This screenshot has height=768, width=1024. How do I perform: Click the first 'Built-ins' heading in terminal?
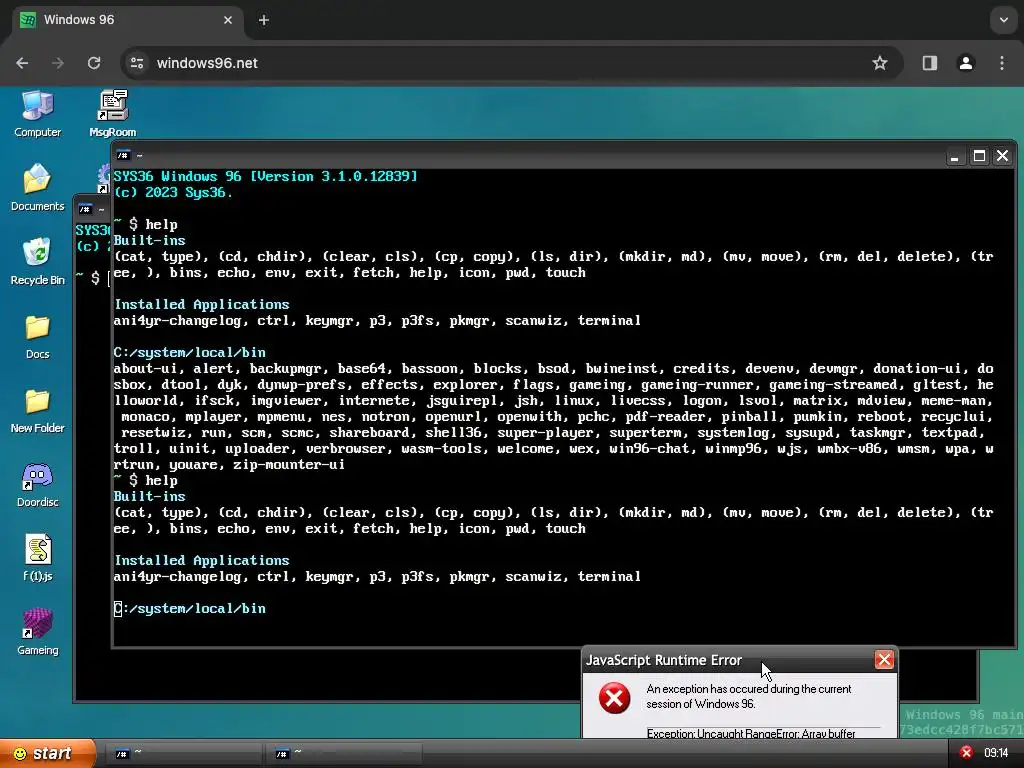pos(150,240)
